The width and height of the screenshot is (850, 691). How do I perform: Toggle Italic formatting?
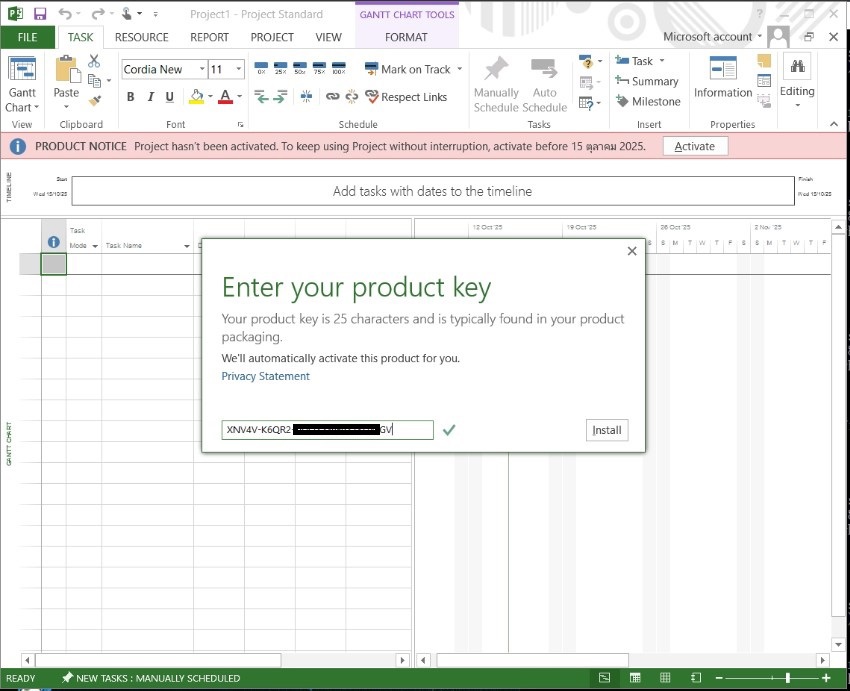[150, 97]
